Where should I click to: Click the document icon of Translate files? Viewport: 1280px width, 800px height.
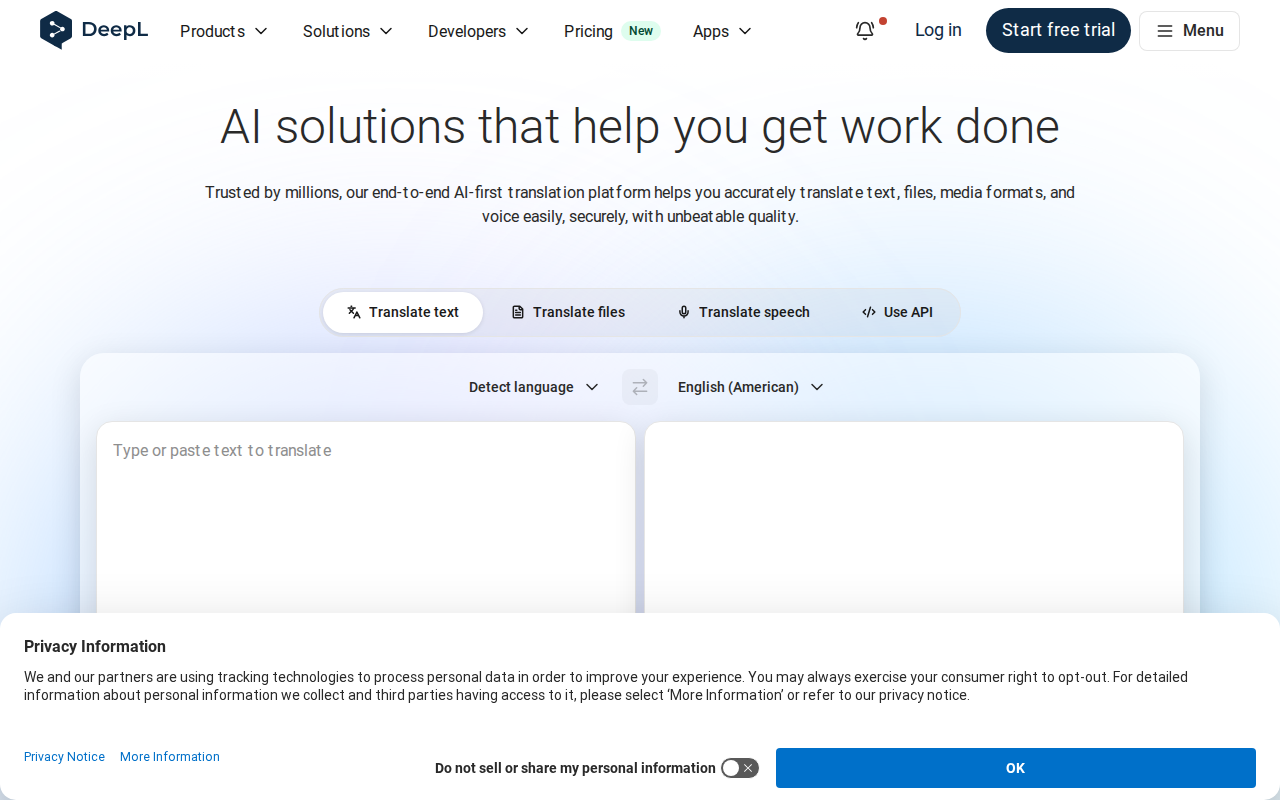click(518, 312)
